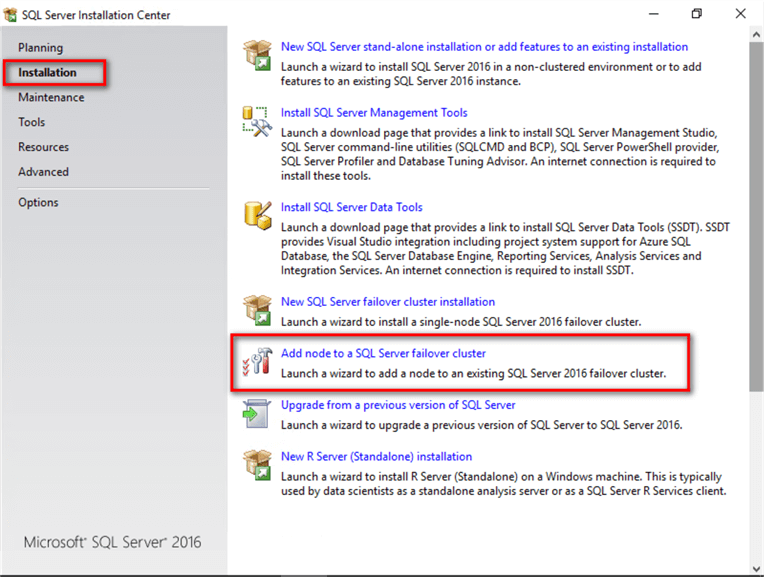This screenshot has height=577, width=764.
Task: Open Add node to a SQL Server failover cluster
Action: tap(383, 353)
